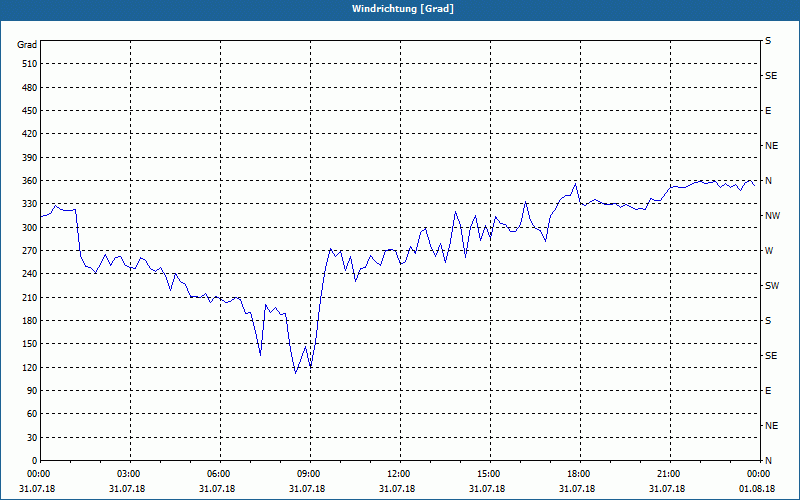
Task: Pick the 360 degree axis label
Action: click(30, 181)
